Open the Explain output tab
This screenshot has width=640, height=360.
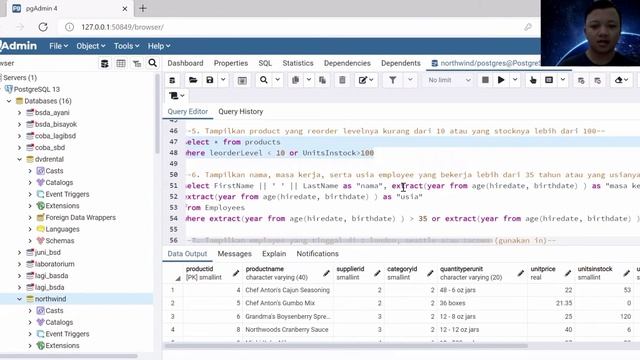[274, 253]
